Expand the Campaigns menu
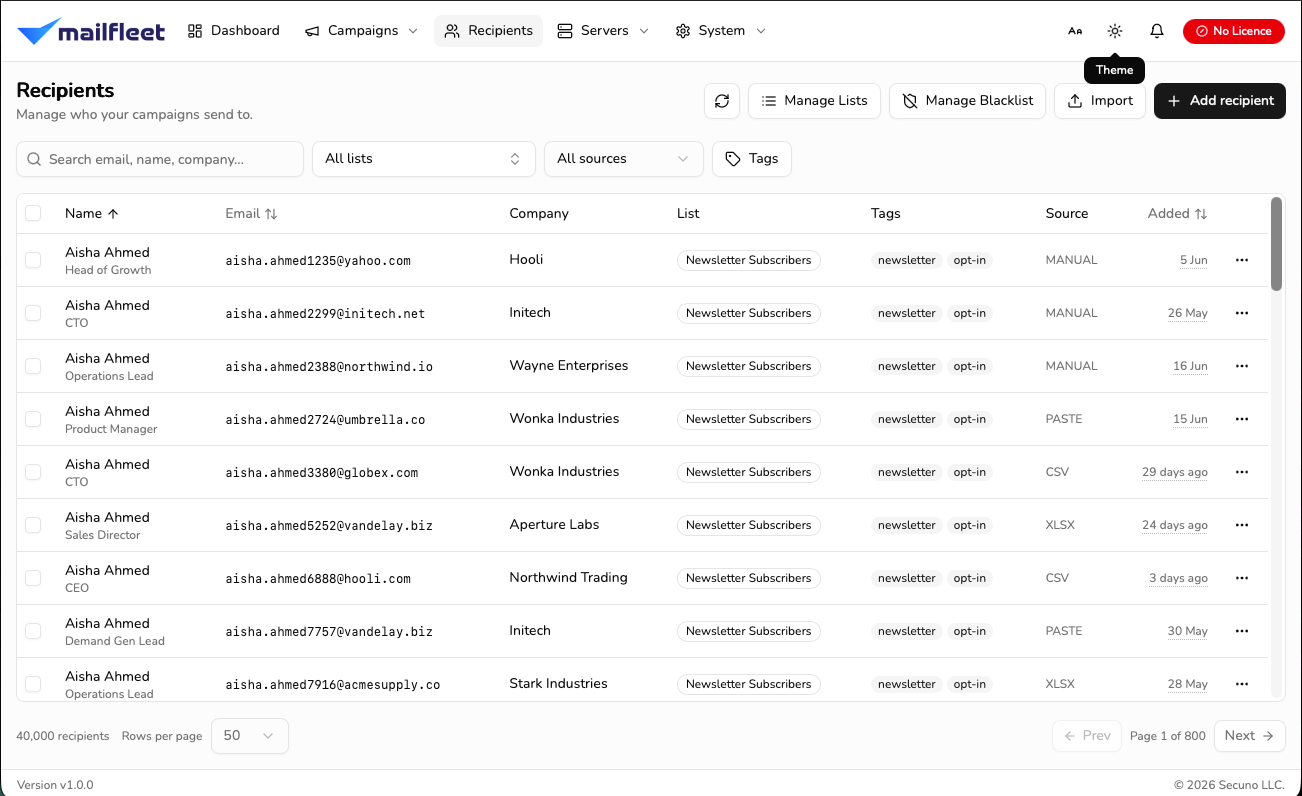Viewport: 1302px width, 796px height. click(362, 31)
